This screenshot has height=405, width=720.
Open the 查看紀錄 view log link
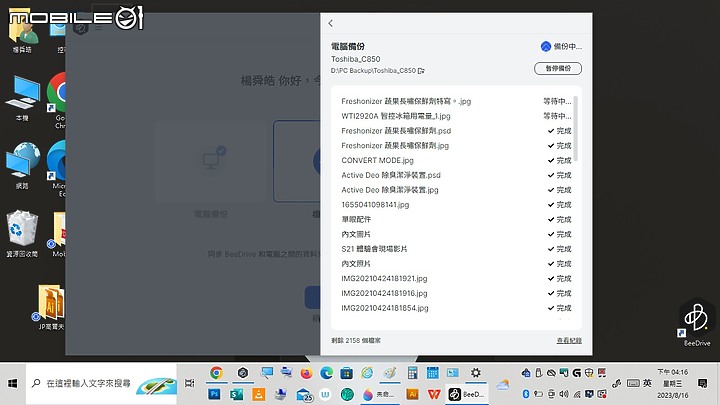pyautogui.click(x=569, y=340)
